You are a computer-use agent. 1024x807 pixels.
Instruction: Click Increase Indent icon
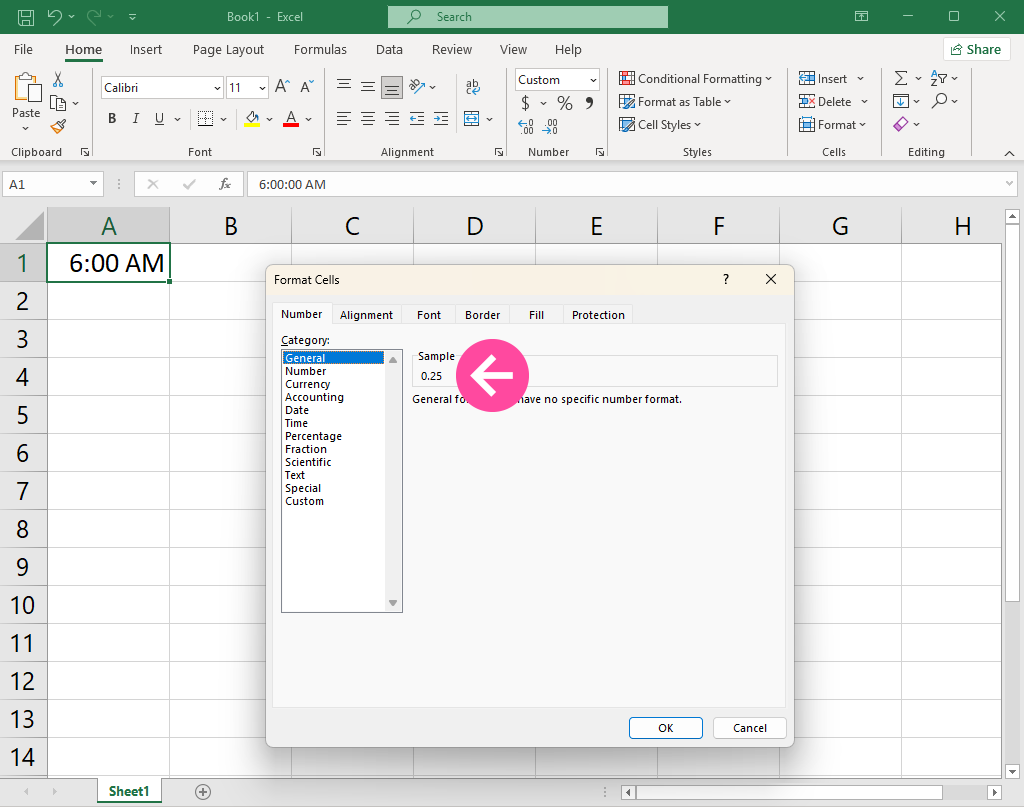pyautogui.click(x=441, y=119)
